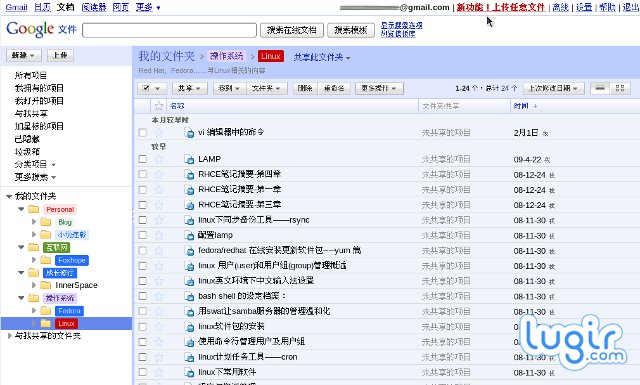Viewport: 640px width, 385px height.
Task: Click the star next to 配置lamp
Action: coord(159,235)
